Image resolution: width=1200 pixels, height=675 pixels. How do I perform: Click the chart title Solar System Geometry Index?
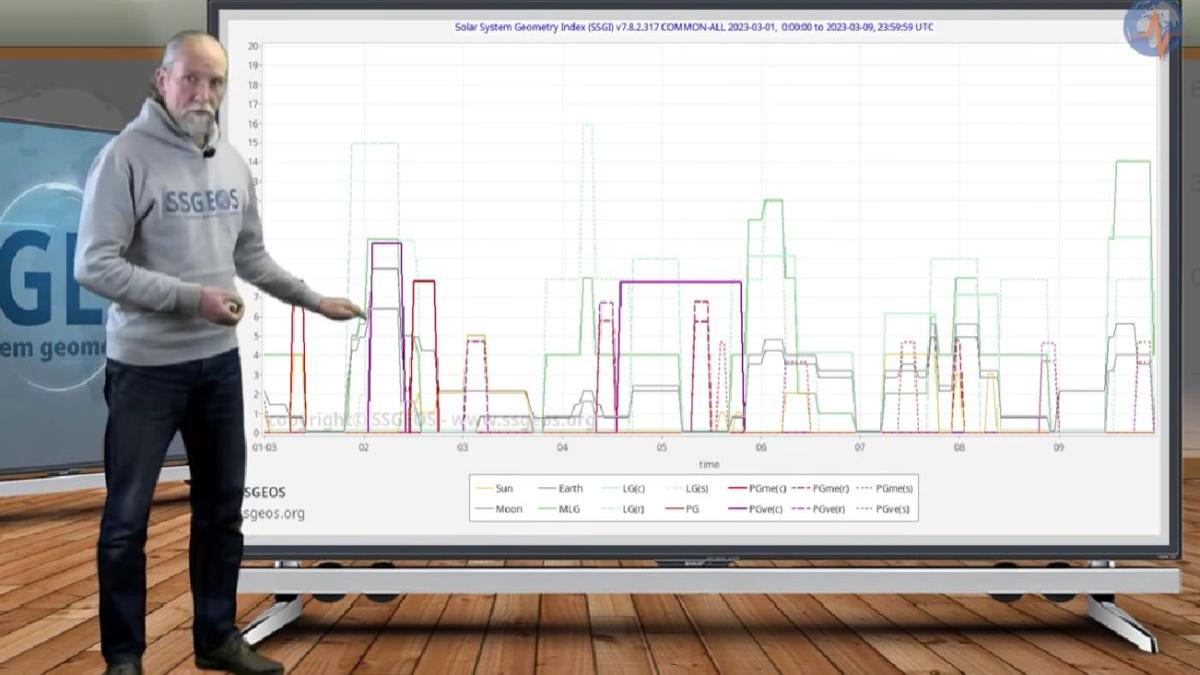point(694,27)
